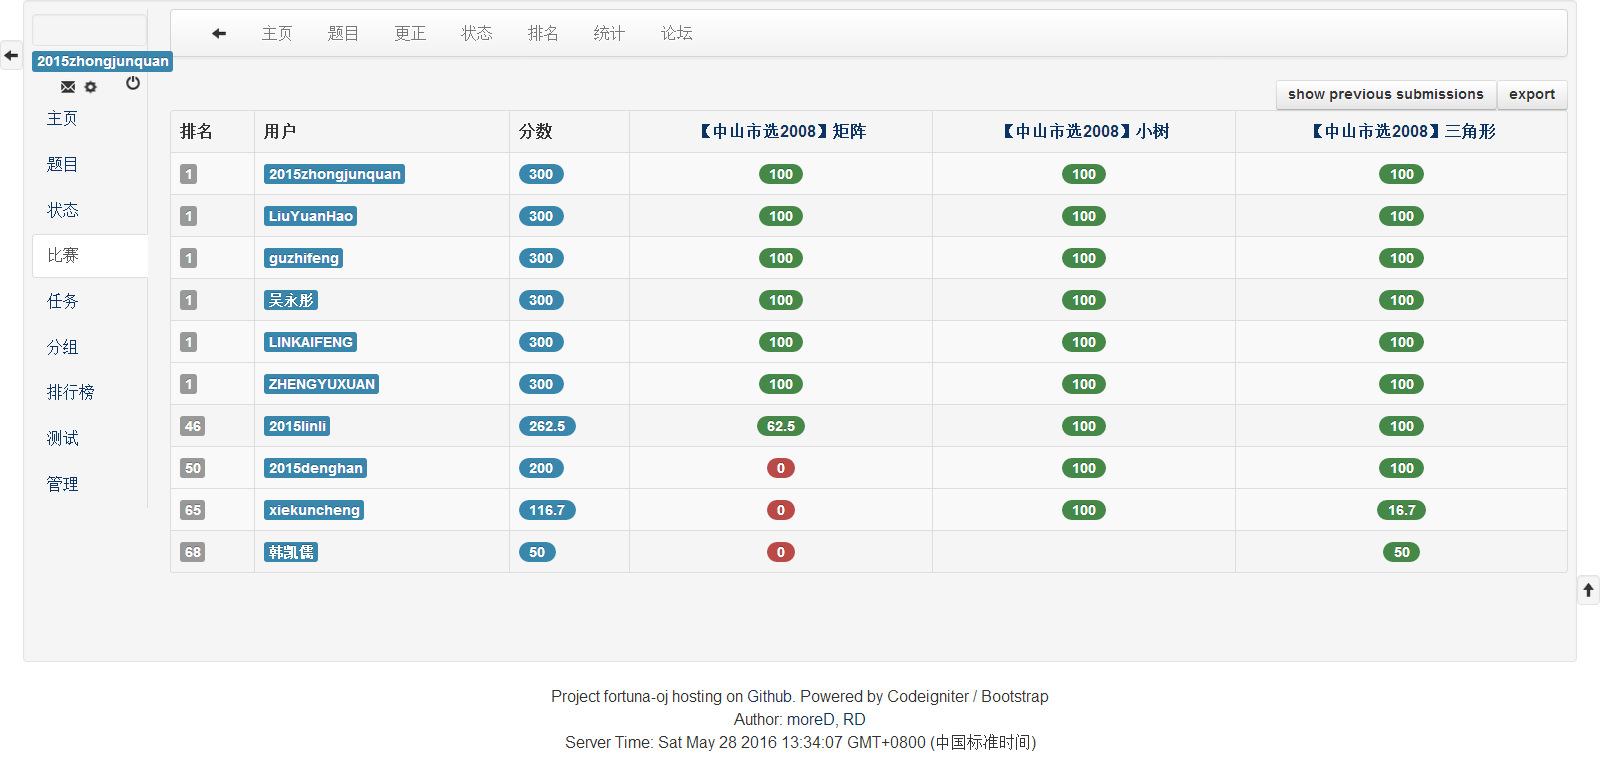Open user 2015denghan in ranking table
The width and height of the screenshot is (1600, 766).
(x=315, y=468)
